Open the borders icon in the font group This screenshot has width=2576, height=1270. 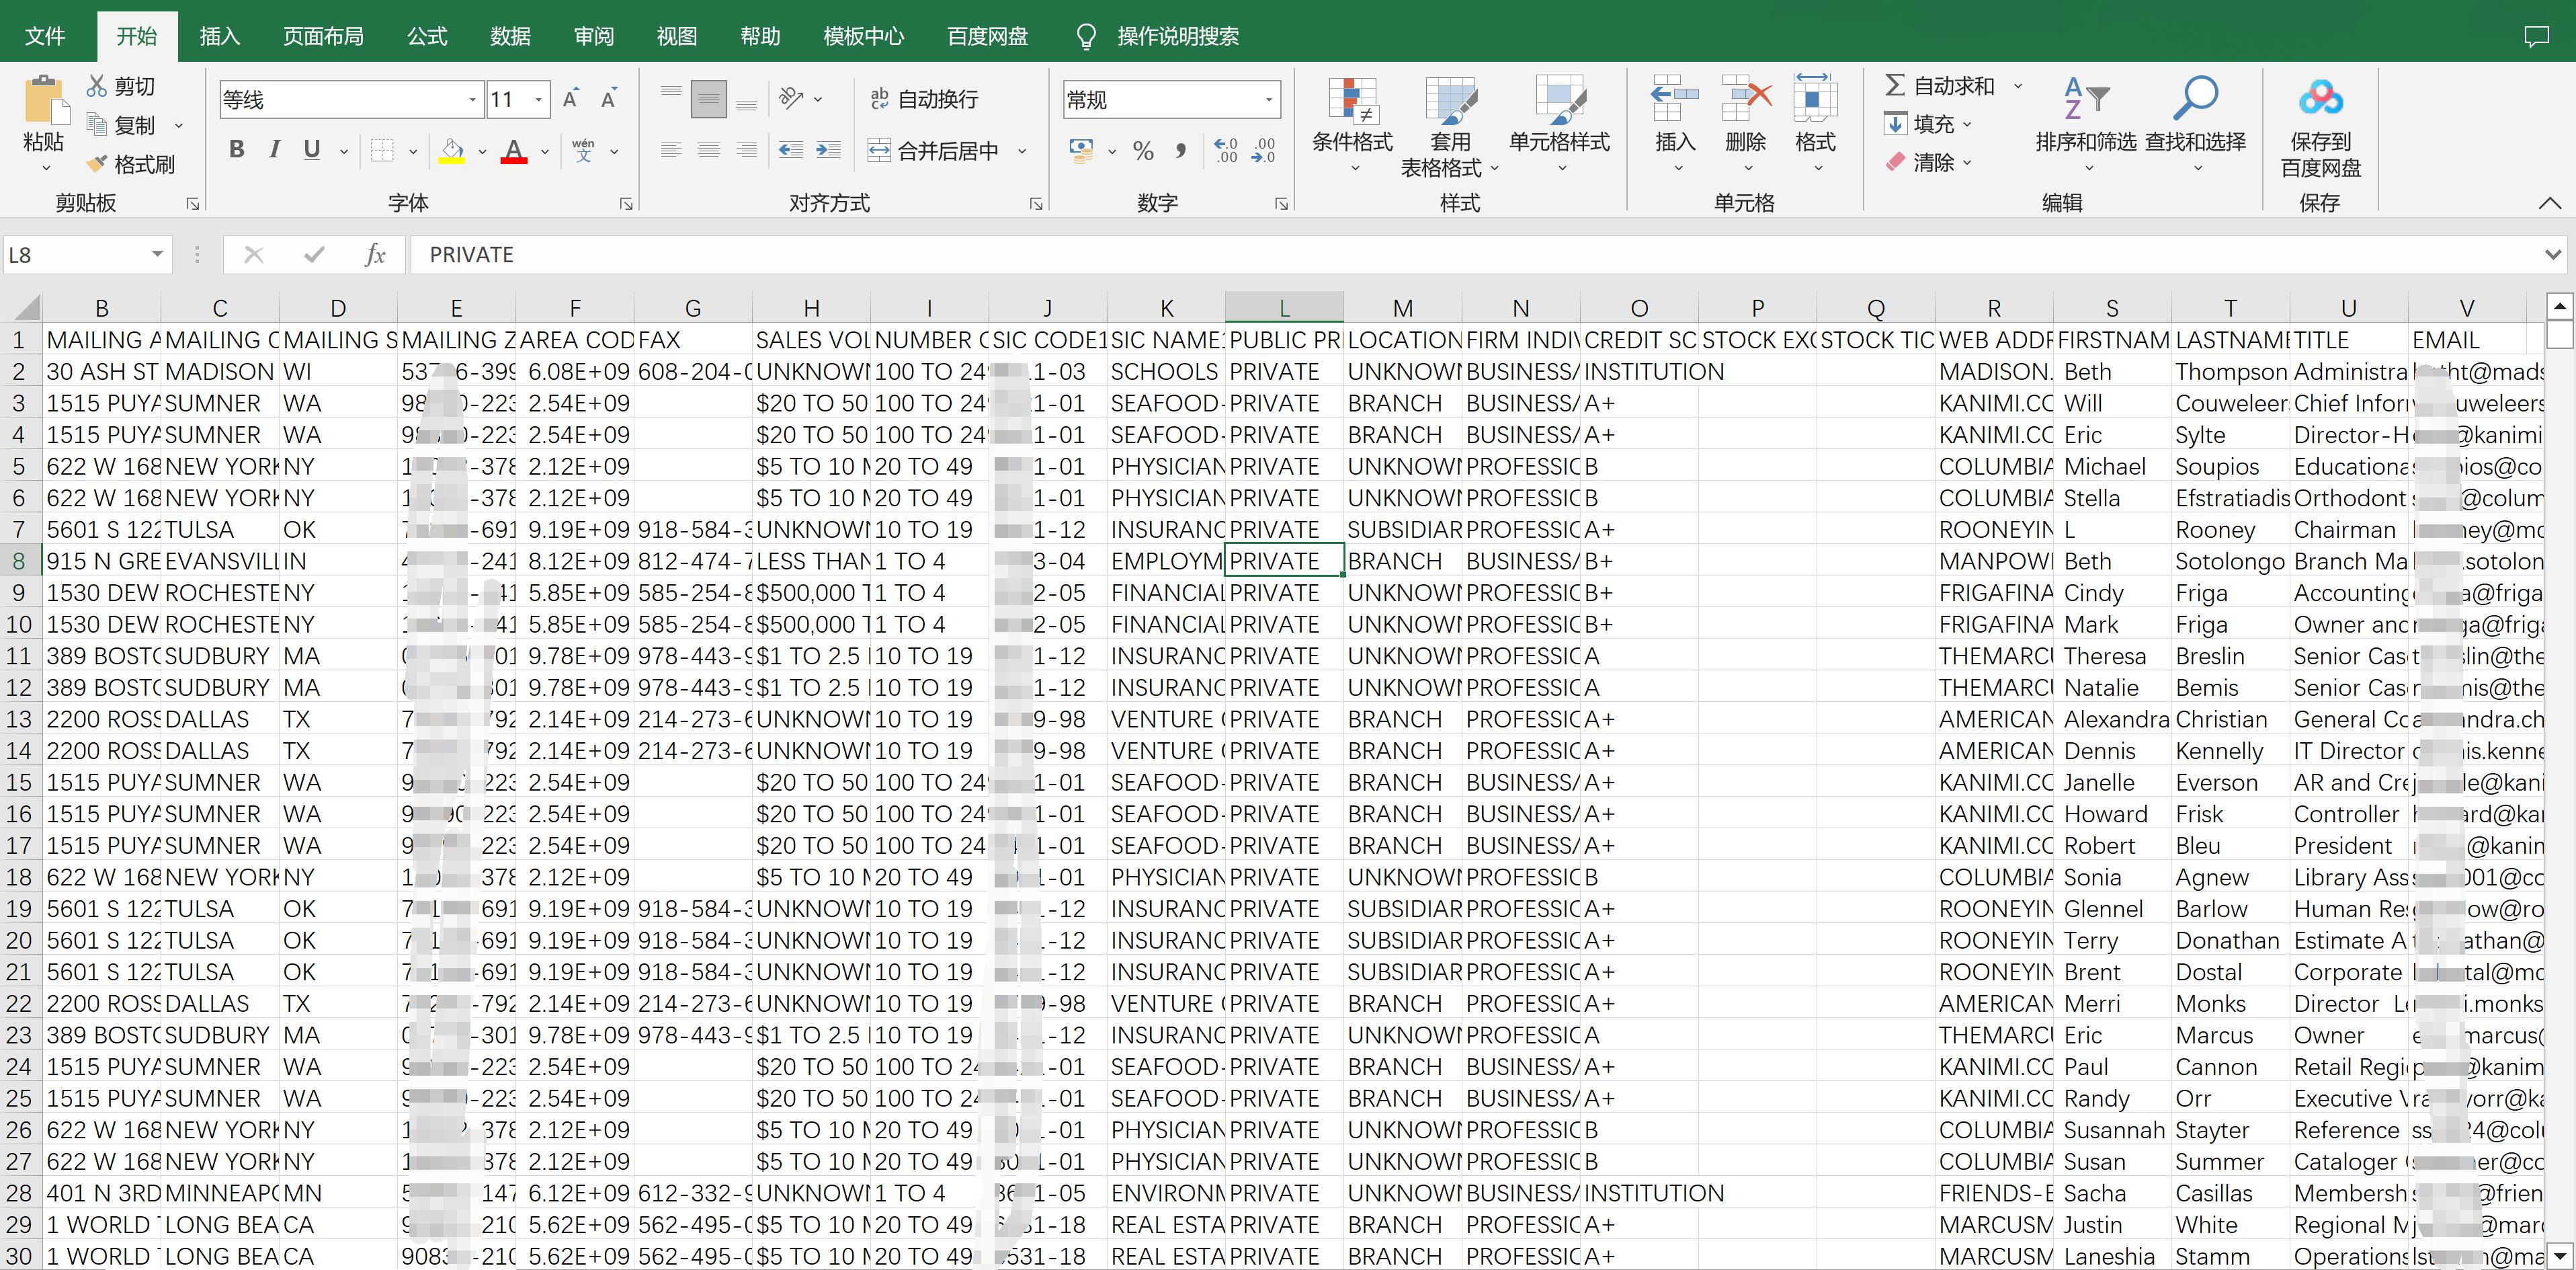(382, 151)
